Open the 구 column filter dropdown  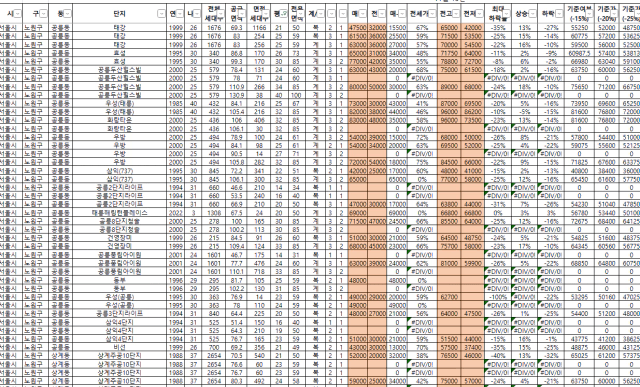[x=44, y=14]
